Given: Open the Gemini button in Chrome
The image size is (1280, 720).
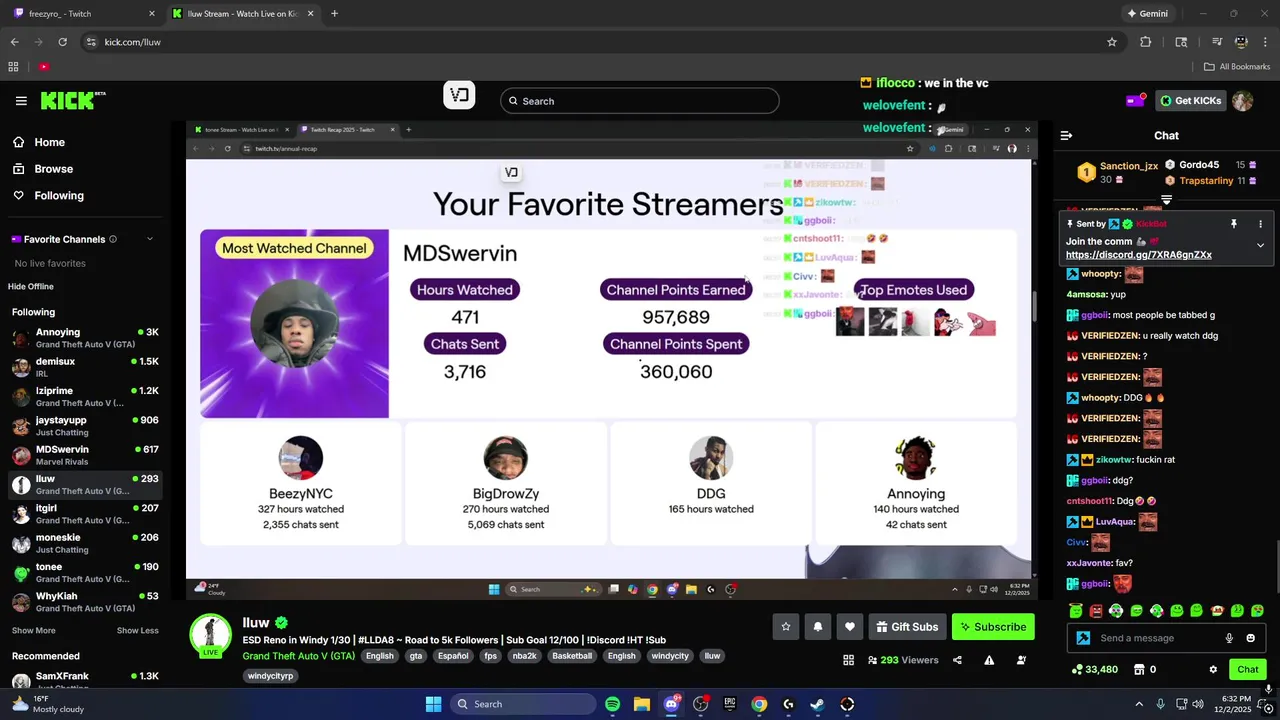Looking at the screenshot, I should pos(1147,14).
